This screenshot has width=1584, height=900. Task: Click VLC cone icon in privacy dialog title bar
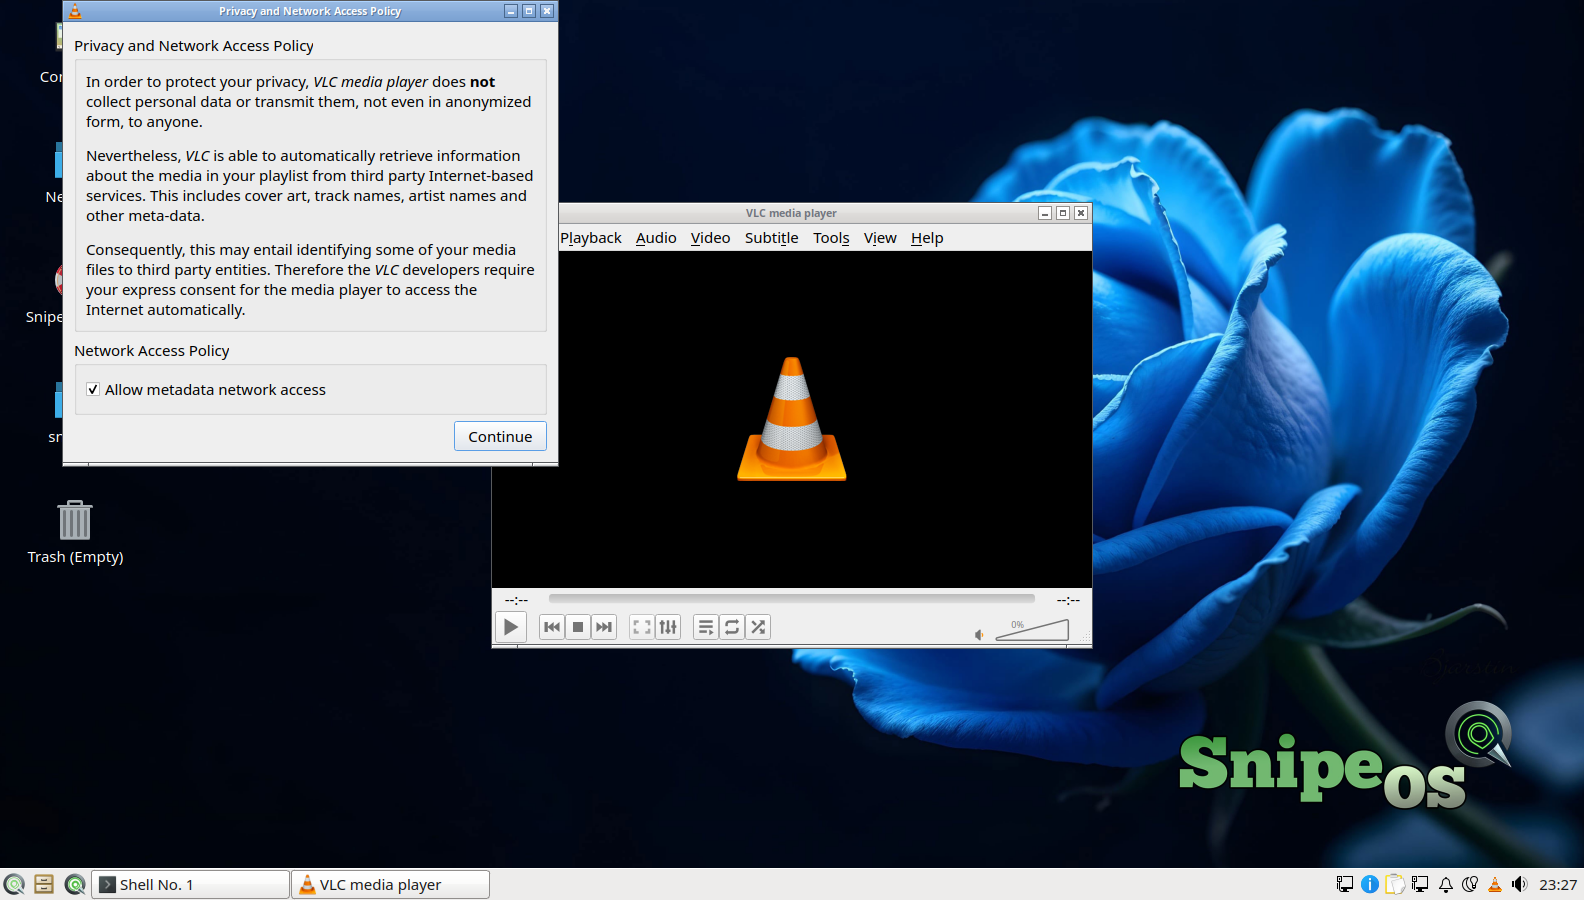click(x=75, y=11)
